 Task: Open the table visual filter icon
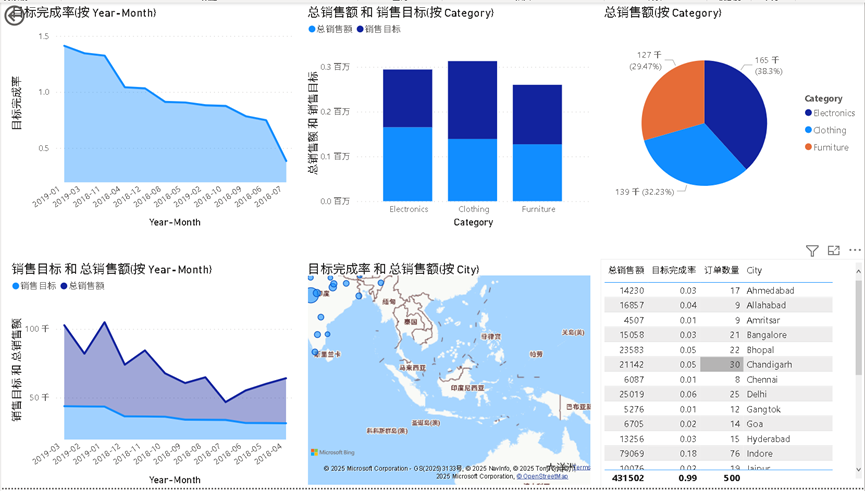coord(812,251)
